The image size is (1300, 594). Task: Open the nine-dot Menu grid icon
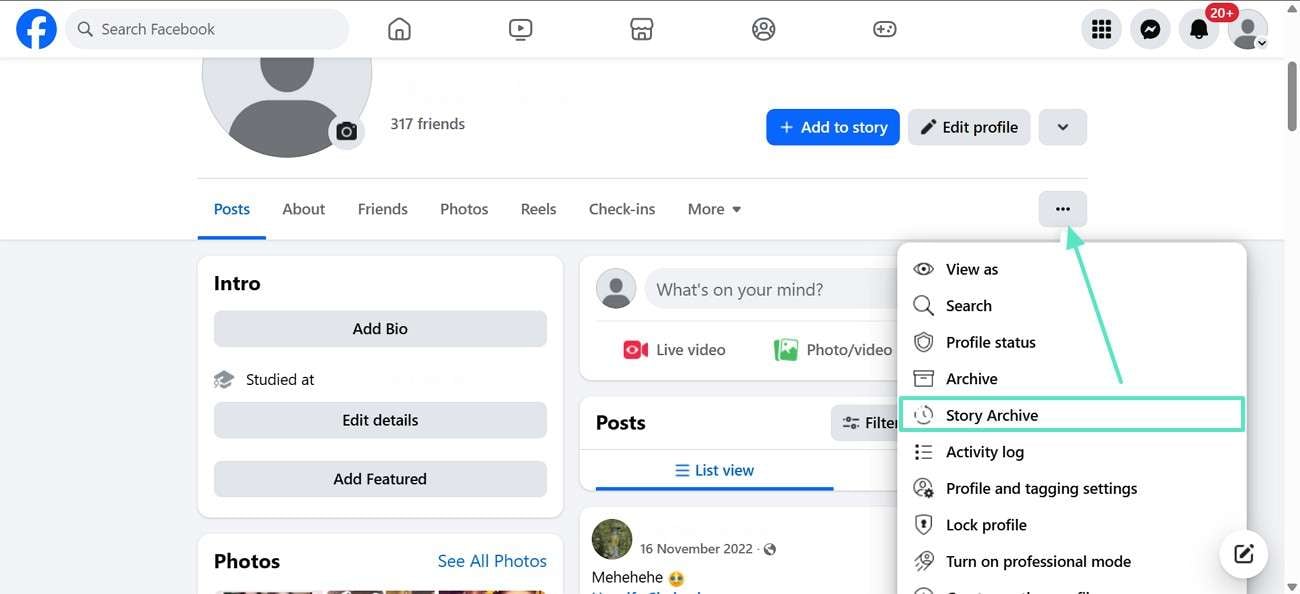[x=1101, y=30]
